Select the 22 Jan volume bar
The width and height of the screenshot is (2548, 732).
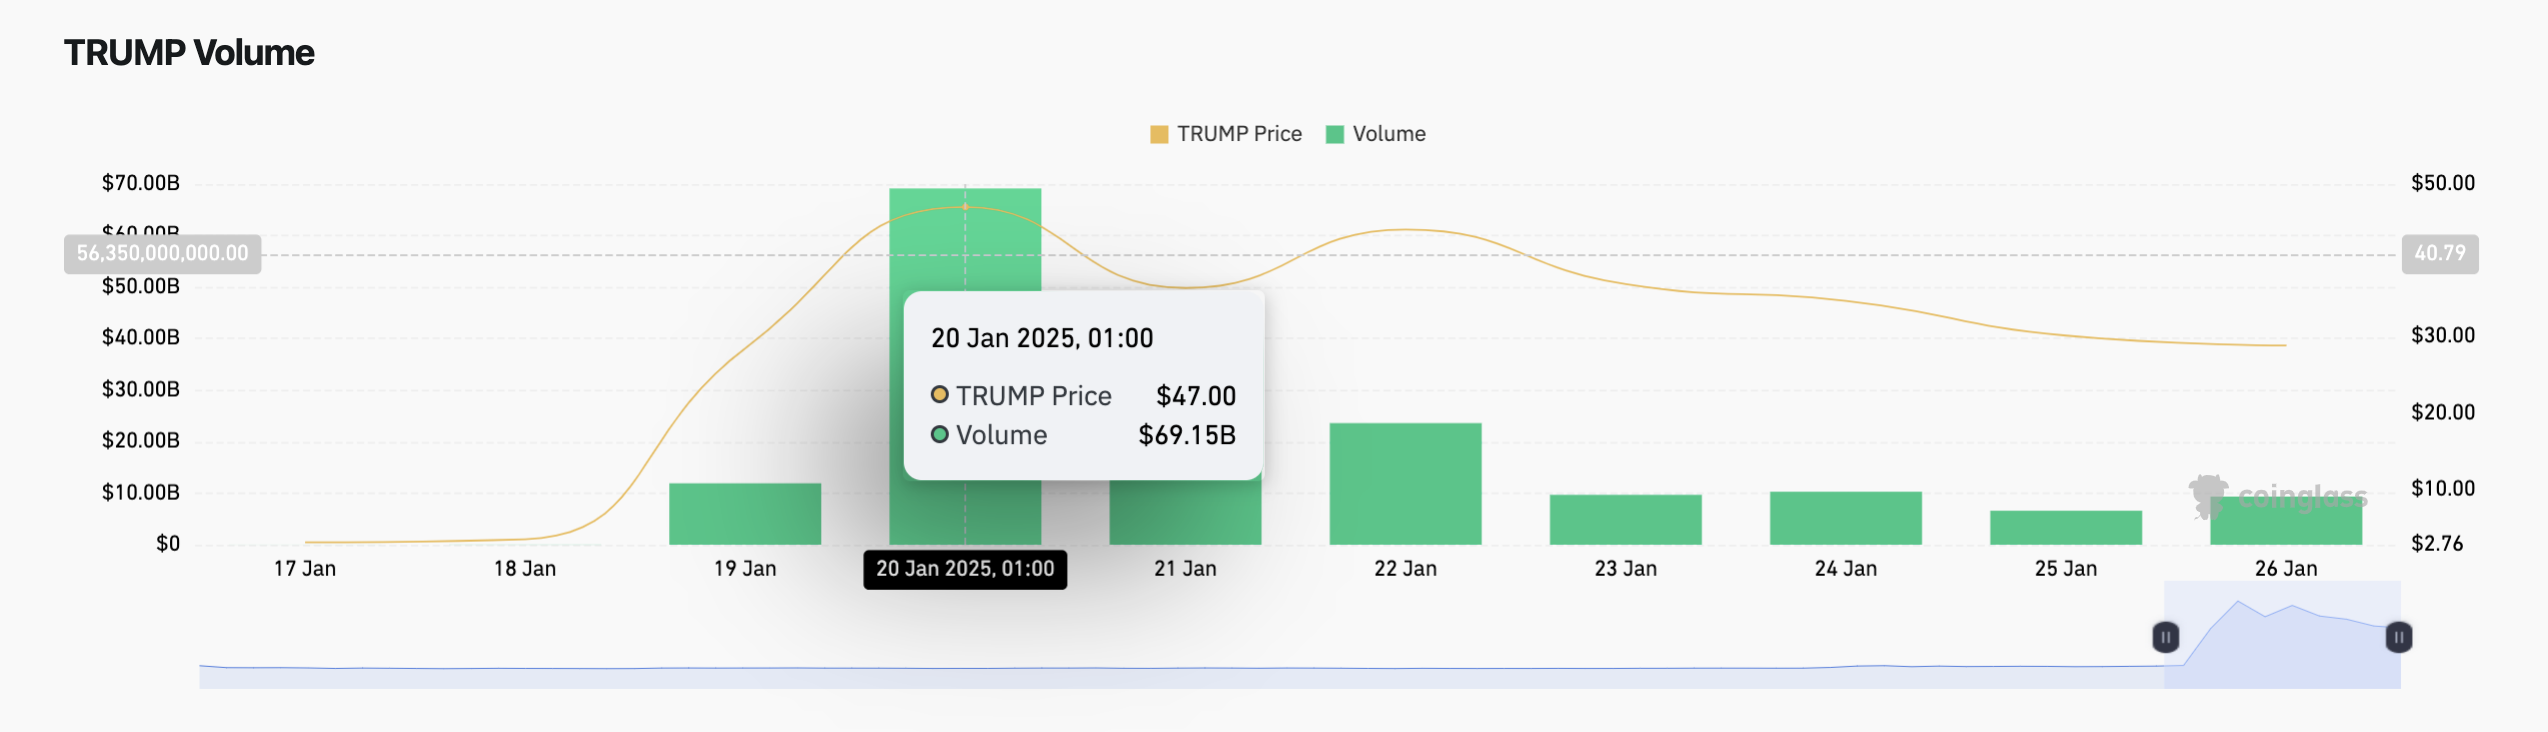coord(1405,484)
